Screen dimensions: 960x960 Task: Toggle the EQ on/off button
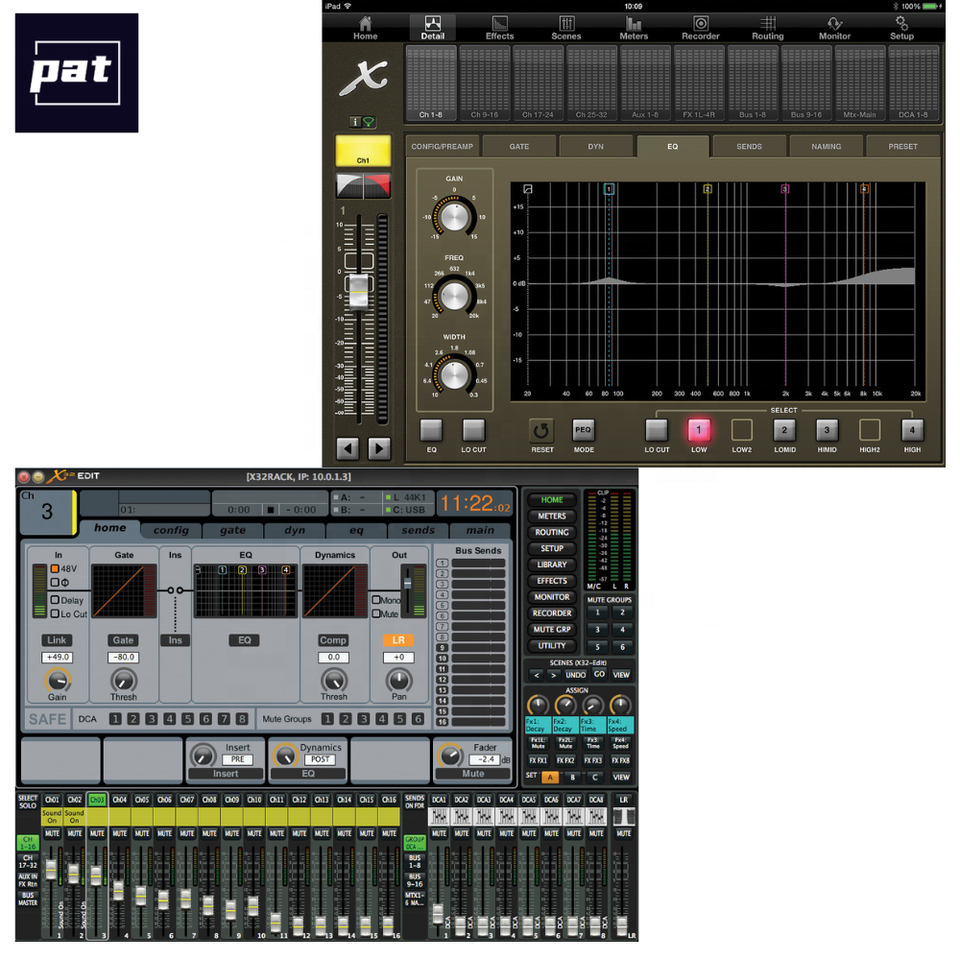(x=431, y=430)
